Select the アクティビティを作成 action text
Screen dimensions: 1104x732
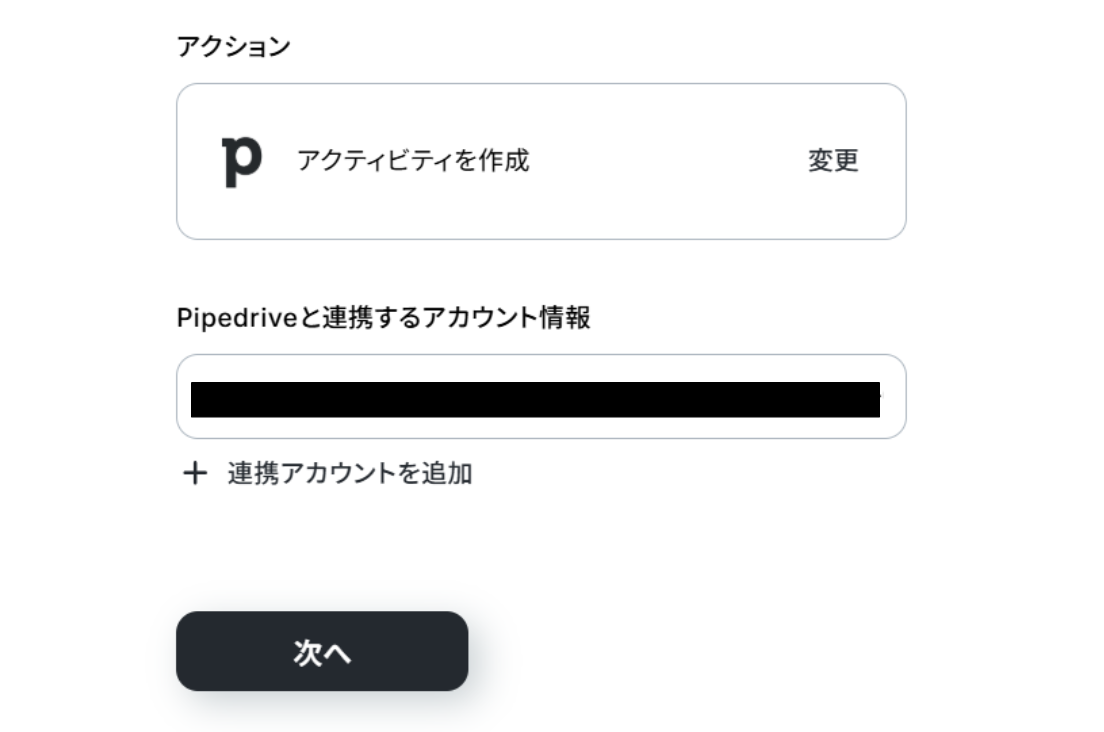[413, 160]
